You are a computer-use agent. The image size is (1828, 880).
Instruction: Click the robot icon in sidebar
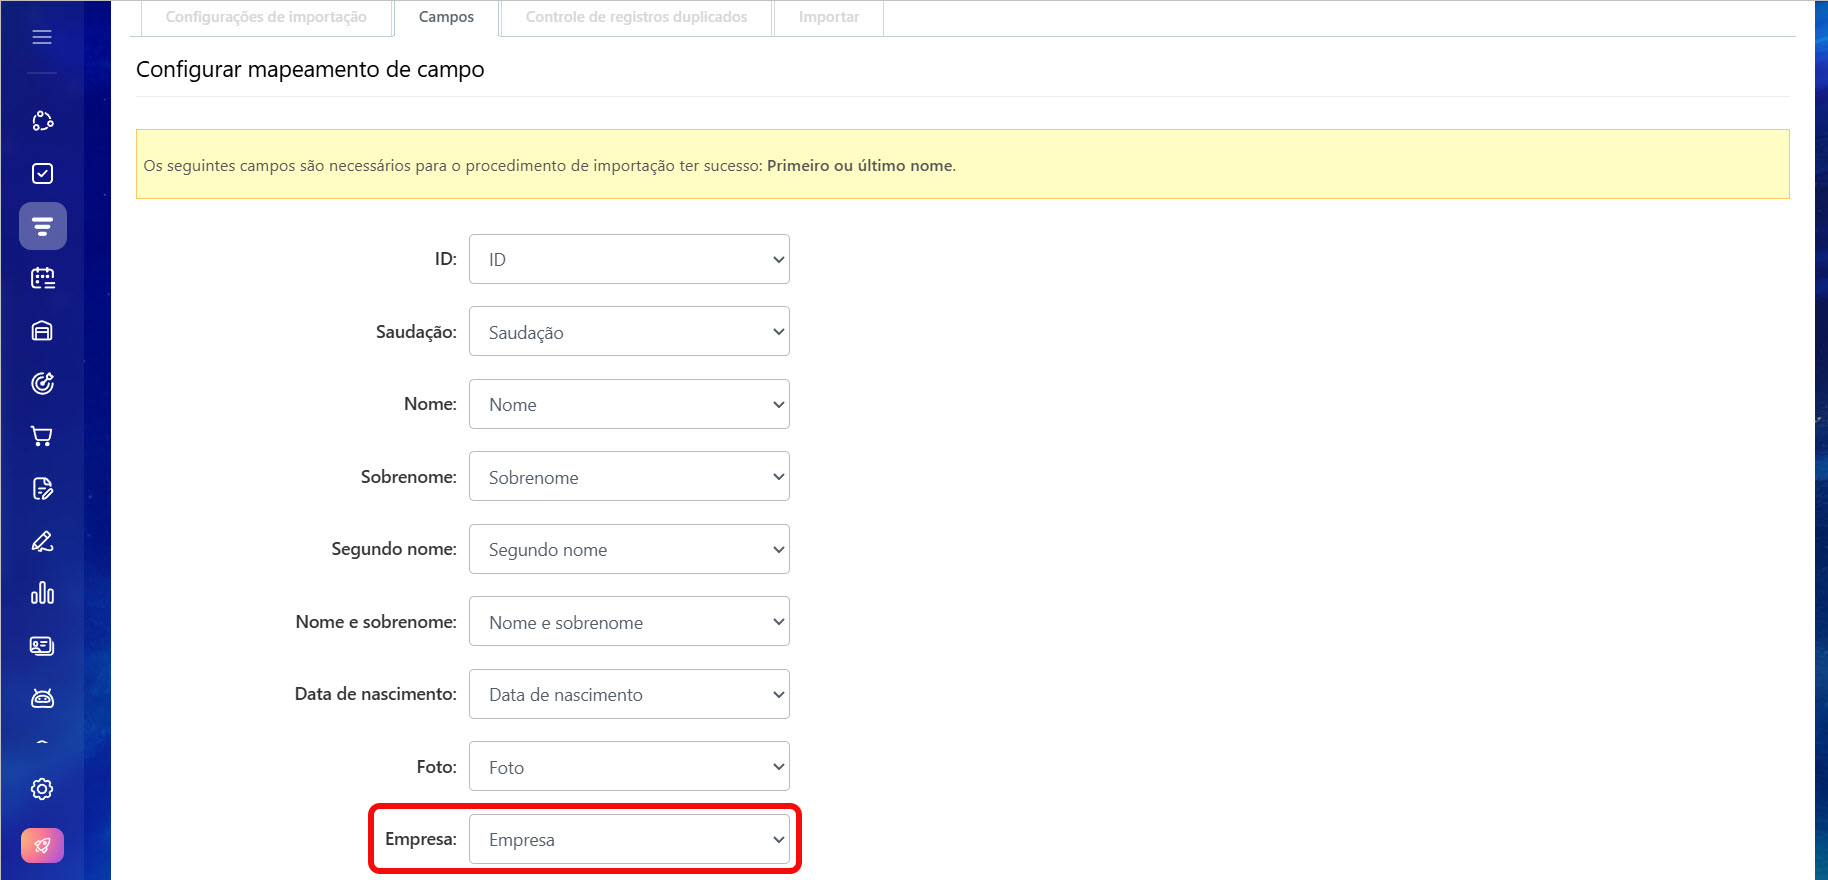coord(42,698)
